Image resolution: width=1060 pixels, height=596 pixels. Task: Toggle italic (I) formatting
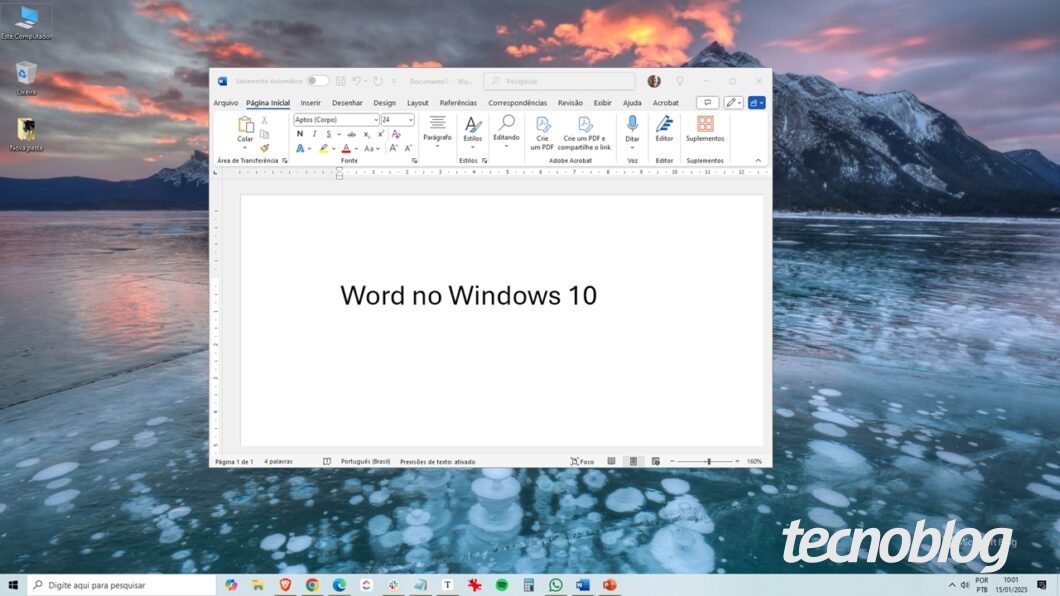click(x=314, y=134)
